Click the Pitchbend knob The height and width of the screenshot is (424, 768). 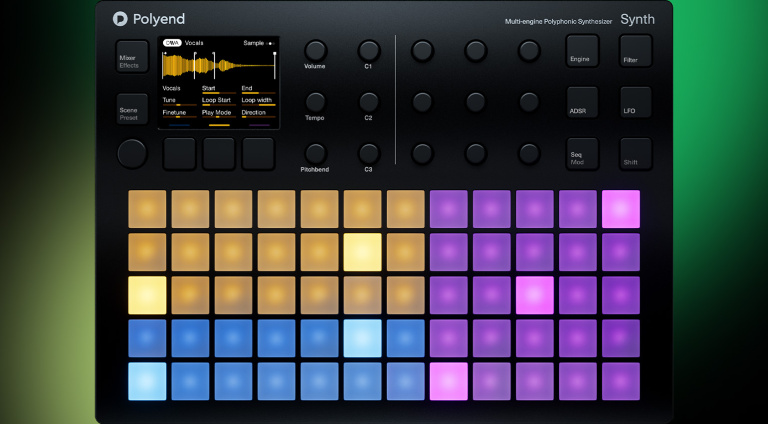(x=315, y=153)
